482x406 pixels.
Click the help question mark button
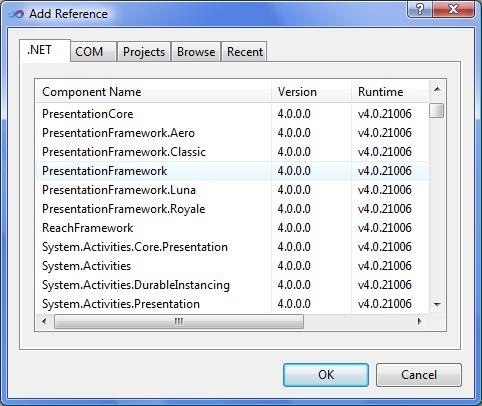(x=420, y=9)
